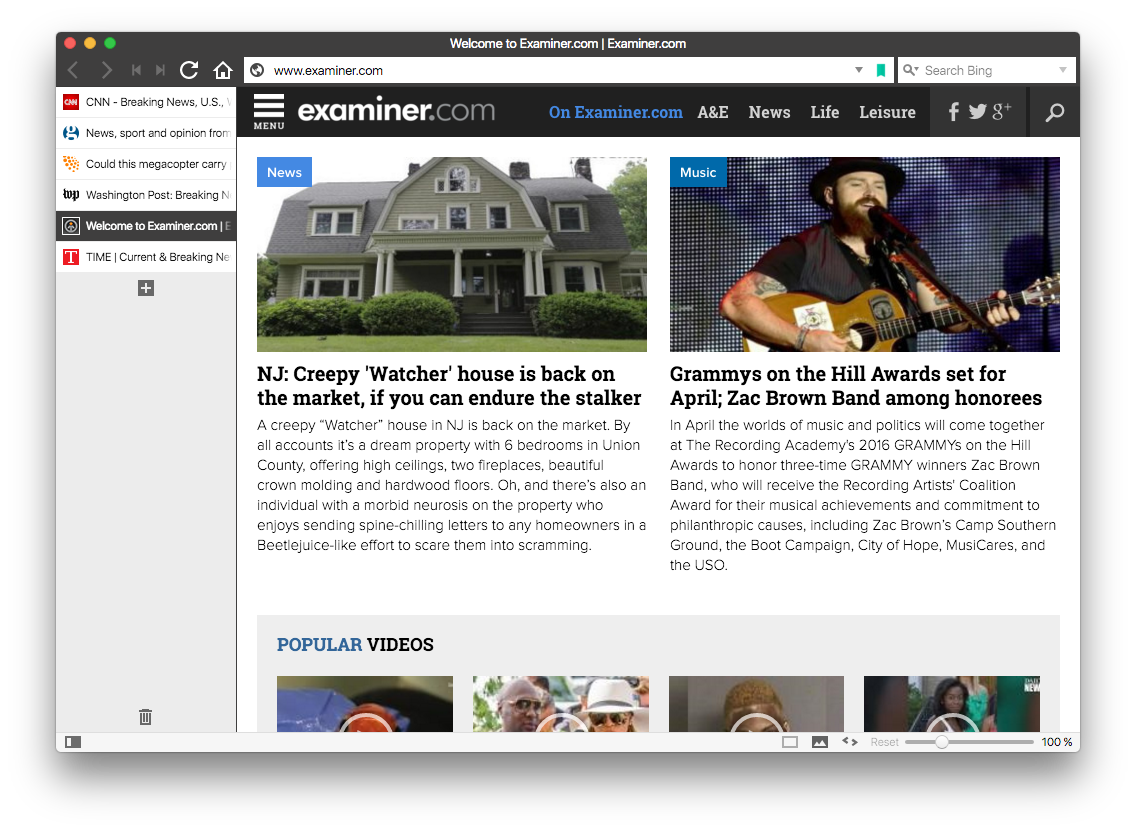Play the fourth popular video thumbnail
Viewport: 1136px width, 832px height.
[x=952, y=704]
